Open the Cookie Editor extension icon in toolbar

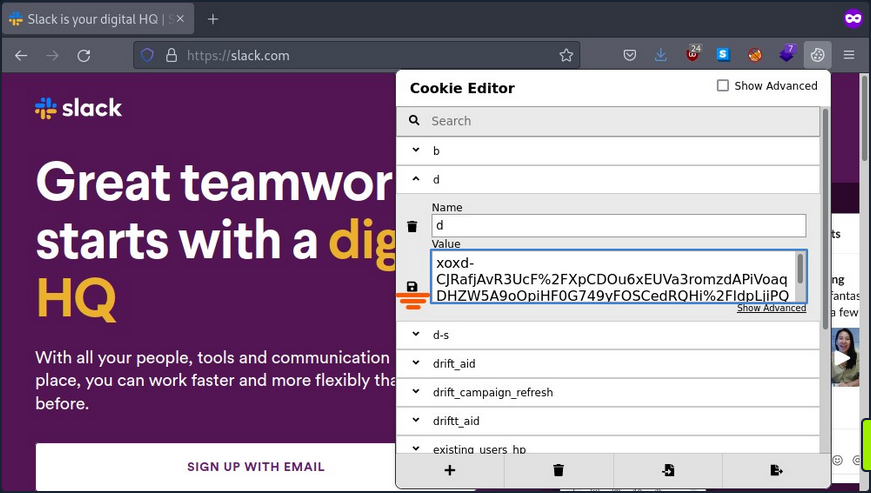[x=817, y=55]
